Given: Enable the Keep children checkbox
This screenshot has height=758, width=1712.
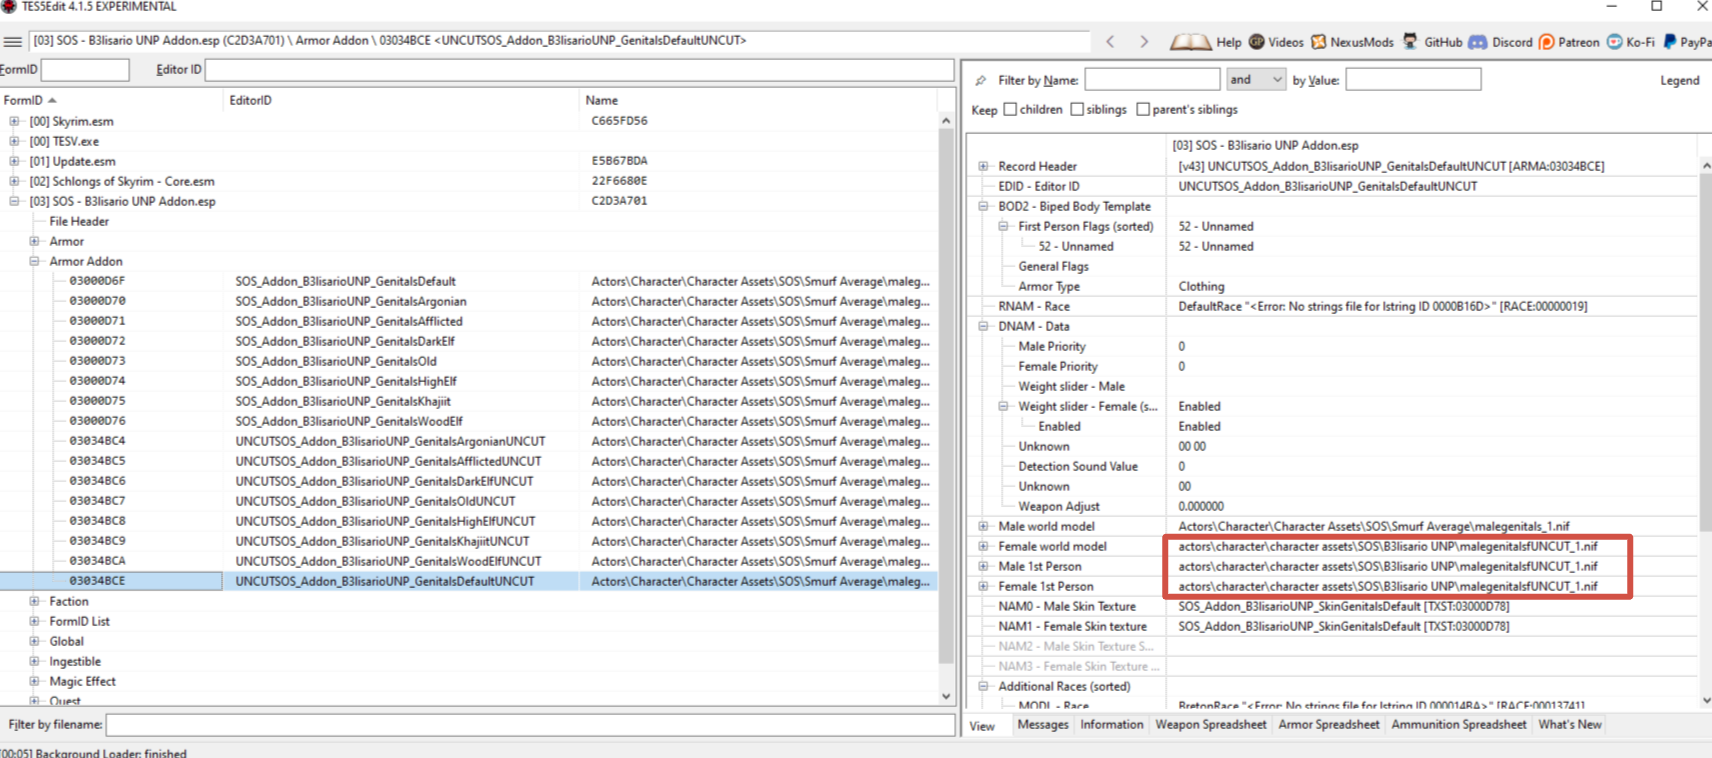Looking at the screenshot, I should tap(1010, 109).
